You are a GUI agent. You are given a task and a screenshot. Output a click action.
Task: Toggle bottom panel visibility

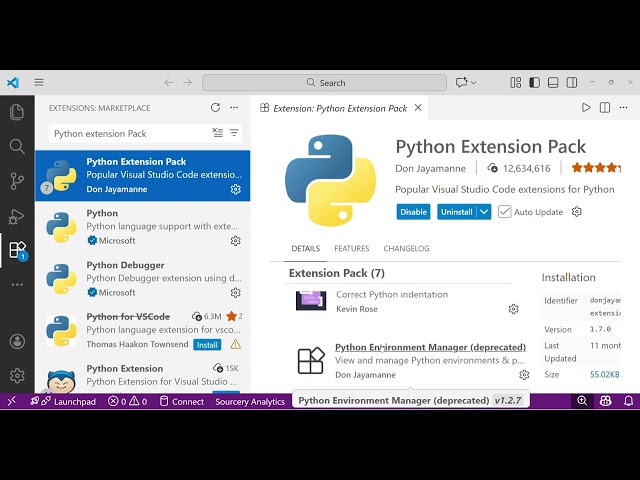pos(553,82)
